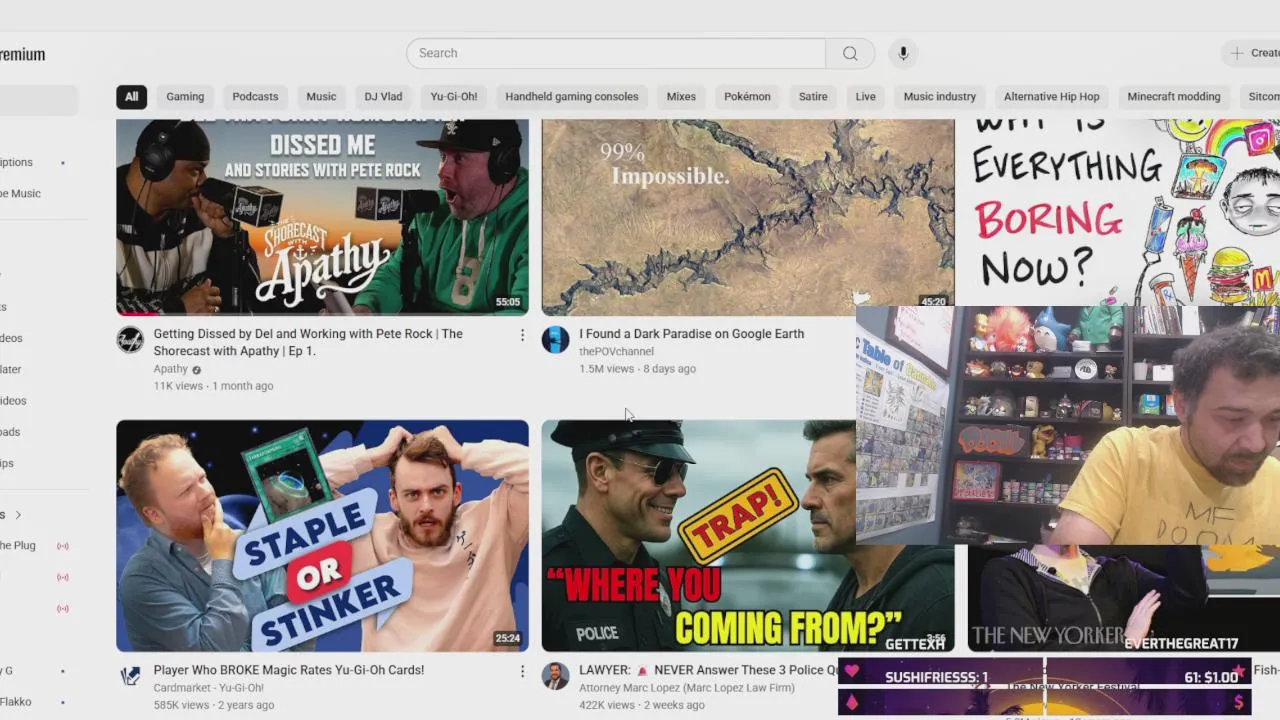Open the Why Is Everything Boring thumbnail
This screenshot has height=720, width=1280.
(x=1124, y=212)
